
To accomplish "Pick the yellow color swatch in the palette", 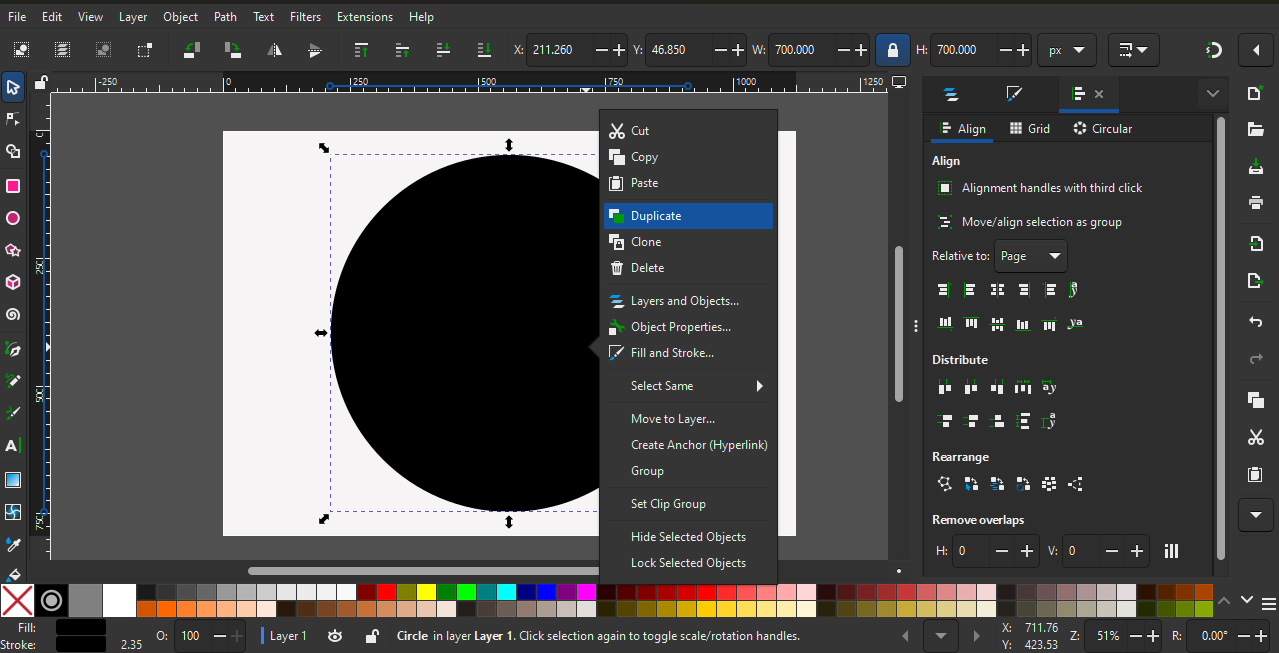I will pyautogui.click(x=426, y=591).
